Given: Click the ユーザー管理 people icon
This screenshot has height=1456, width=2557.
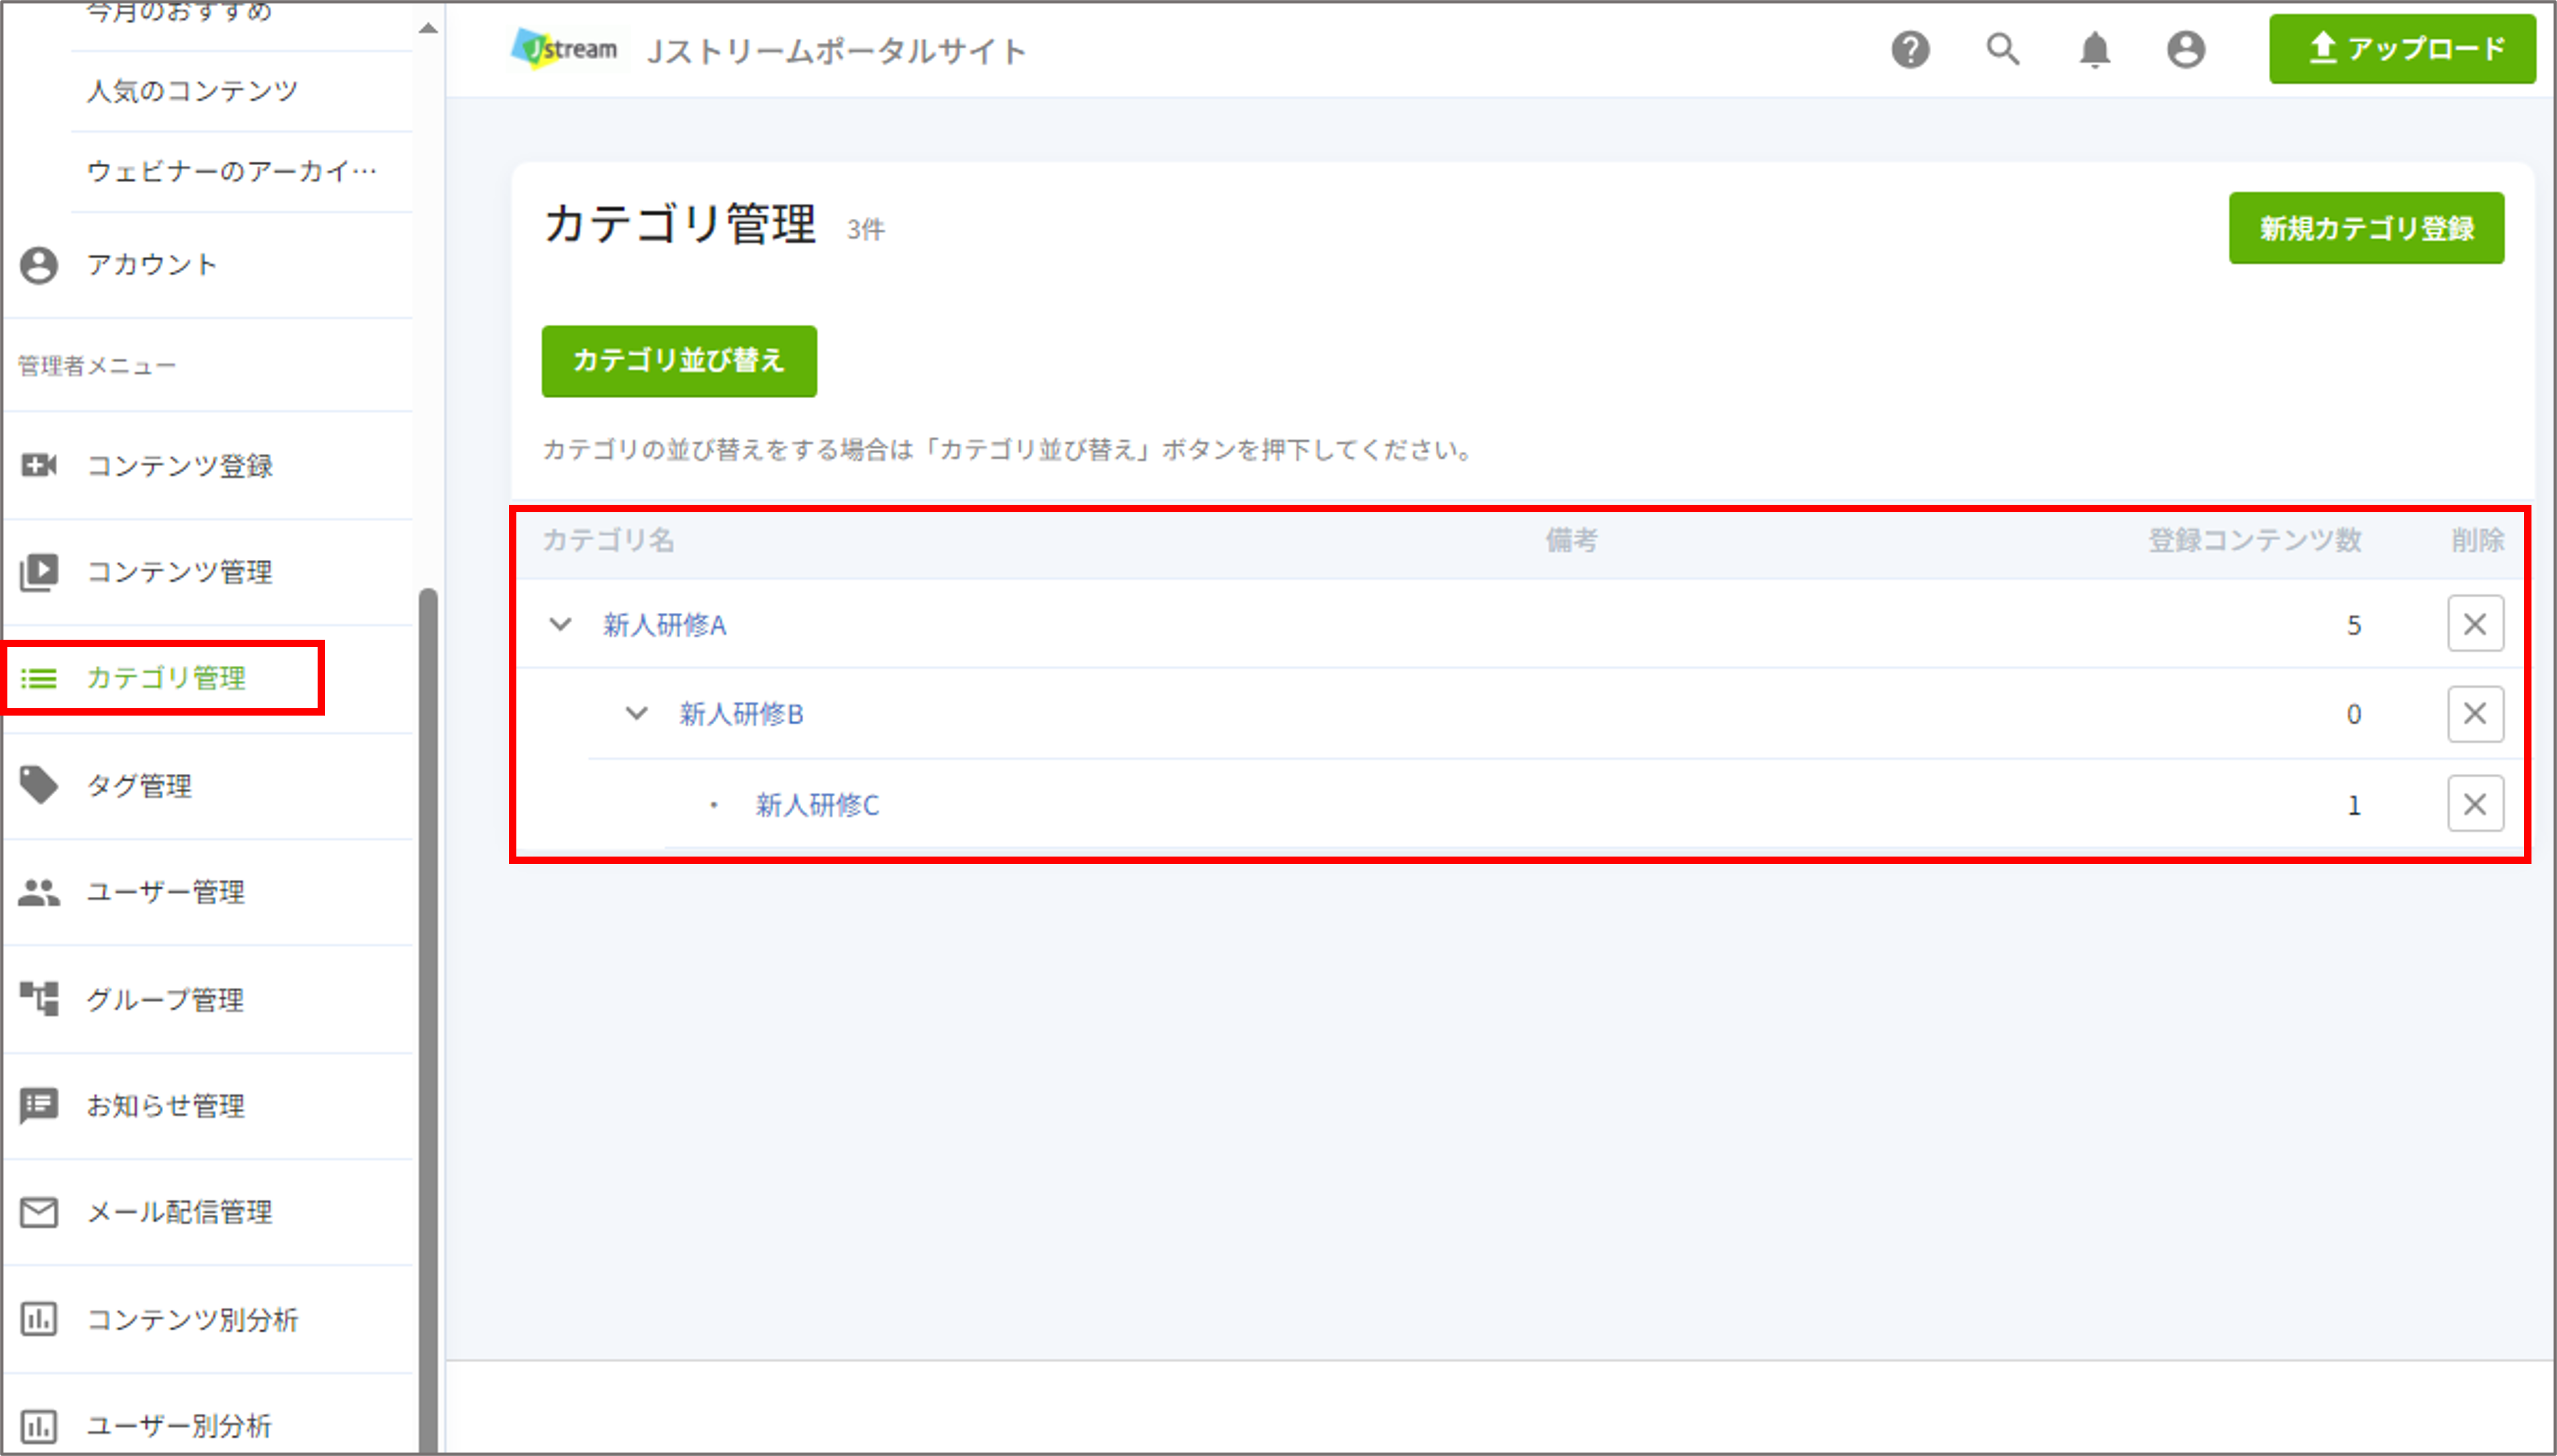Looking at the screenshot, I should click(x=39, y=892).
